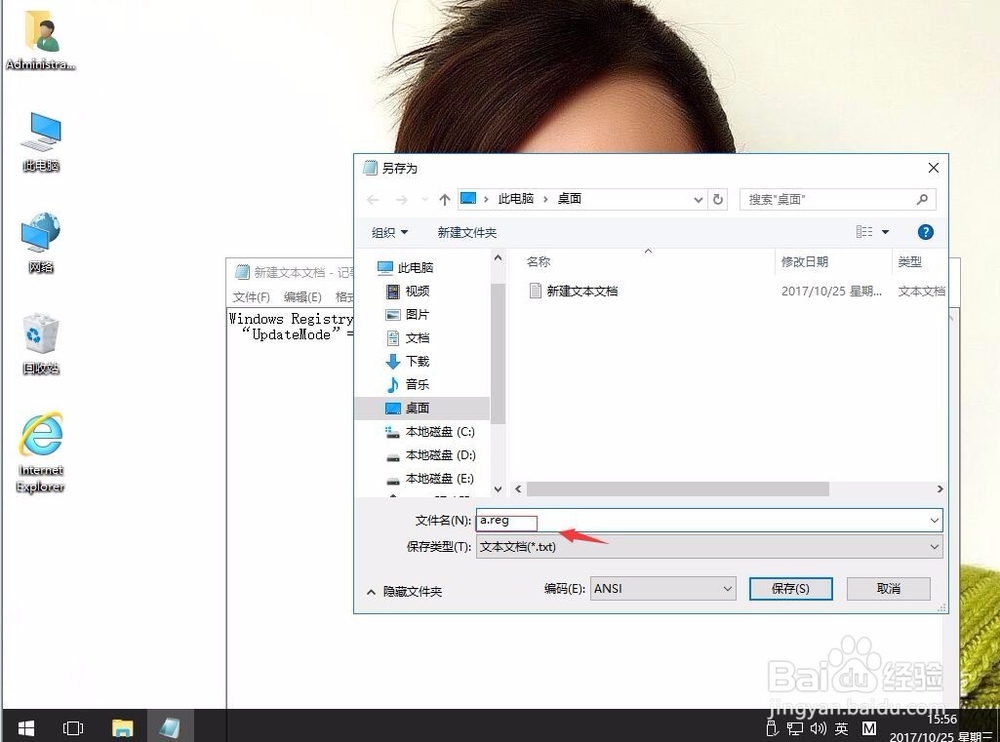Click the Task View taskbar icon

click(x=73, y=728)
